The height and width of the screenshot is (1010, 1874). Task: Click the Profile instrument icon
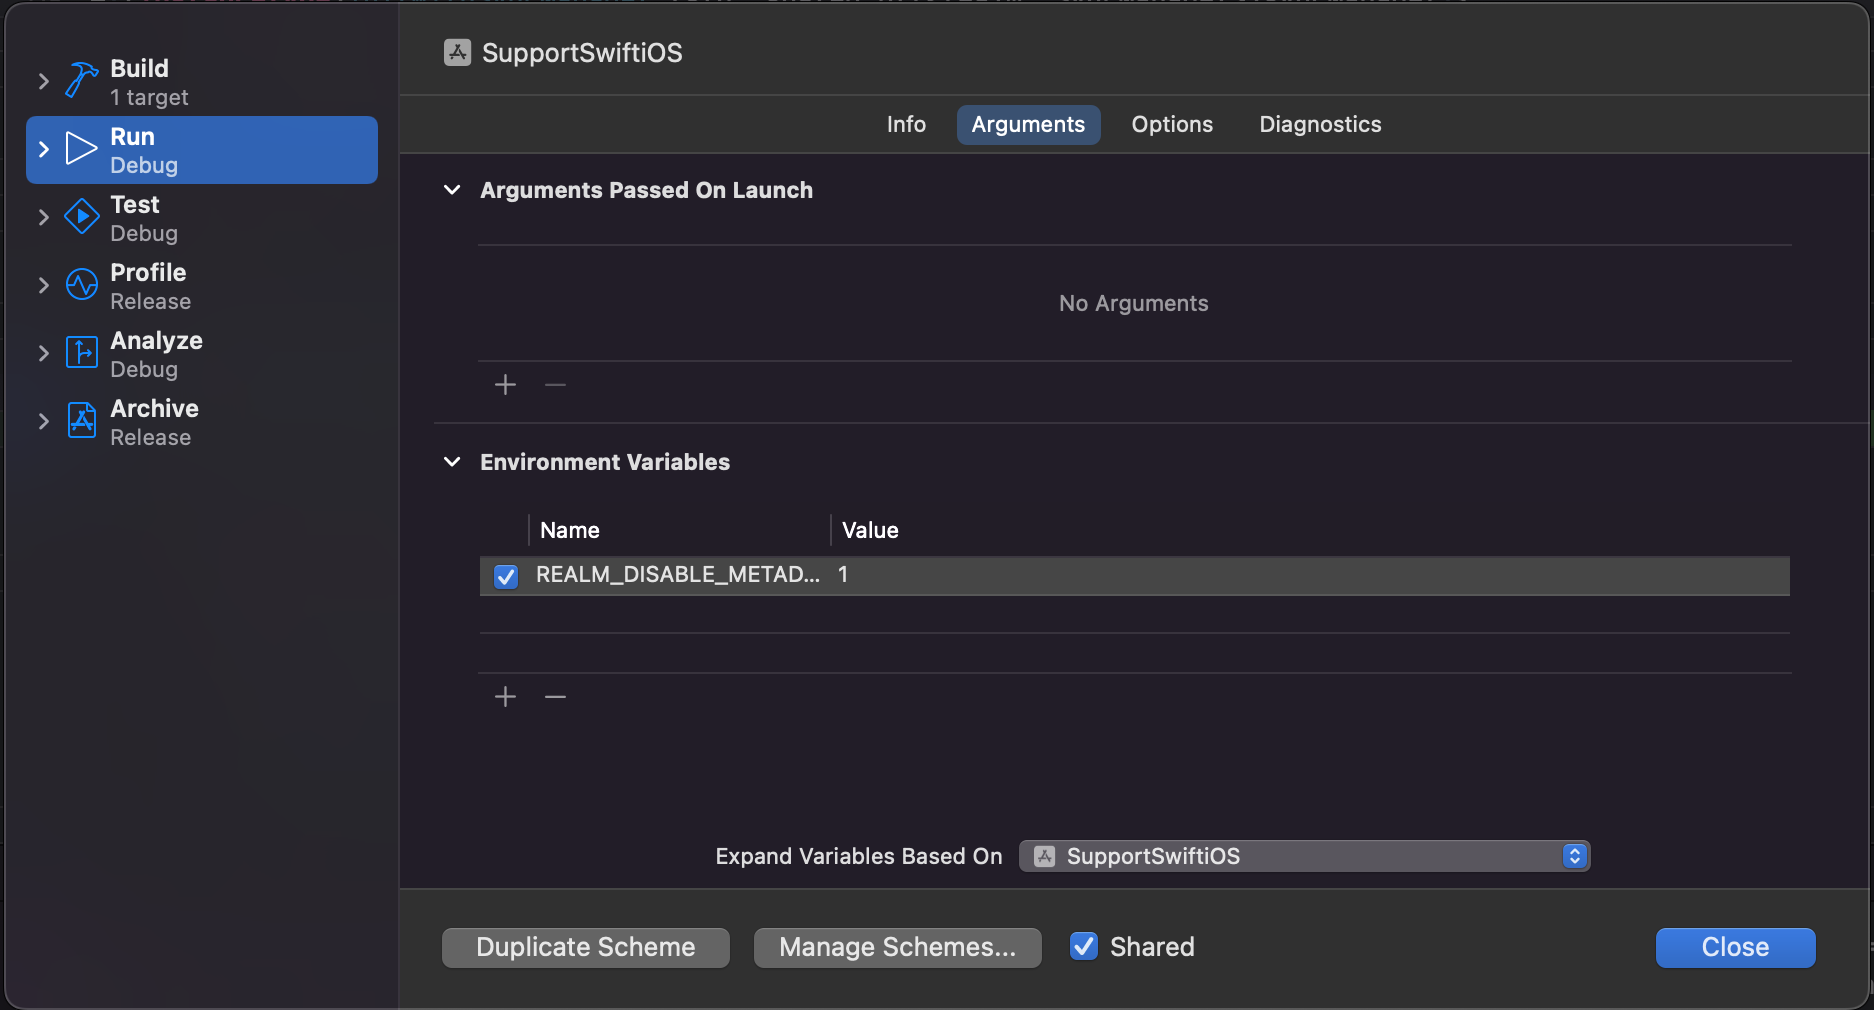coord(82,285)
